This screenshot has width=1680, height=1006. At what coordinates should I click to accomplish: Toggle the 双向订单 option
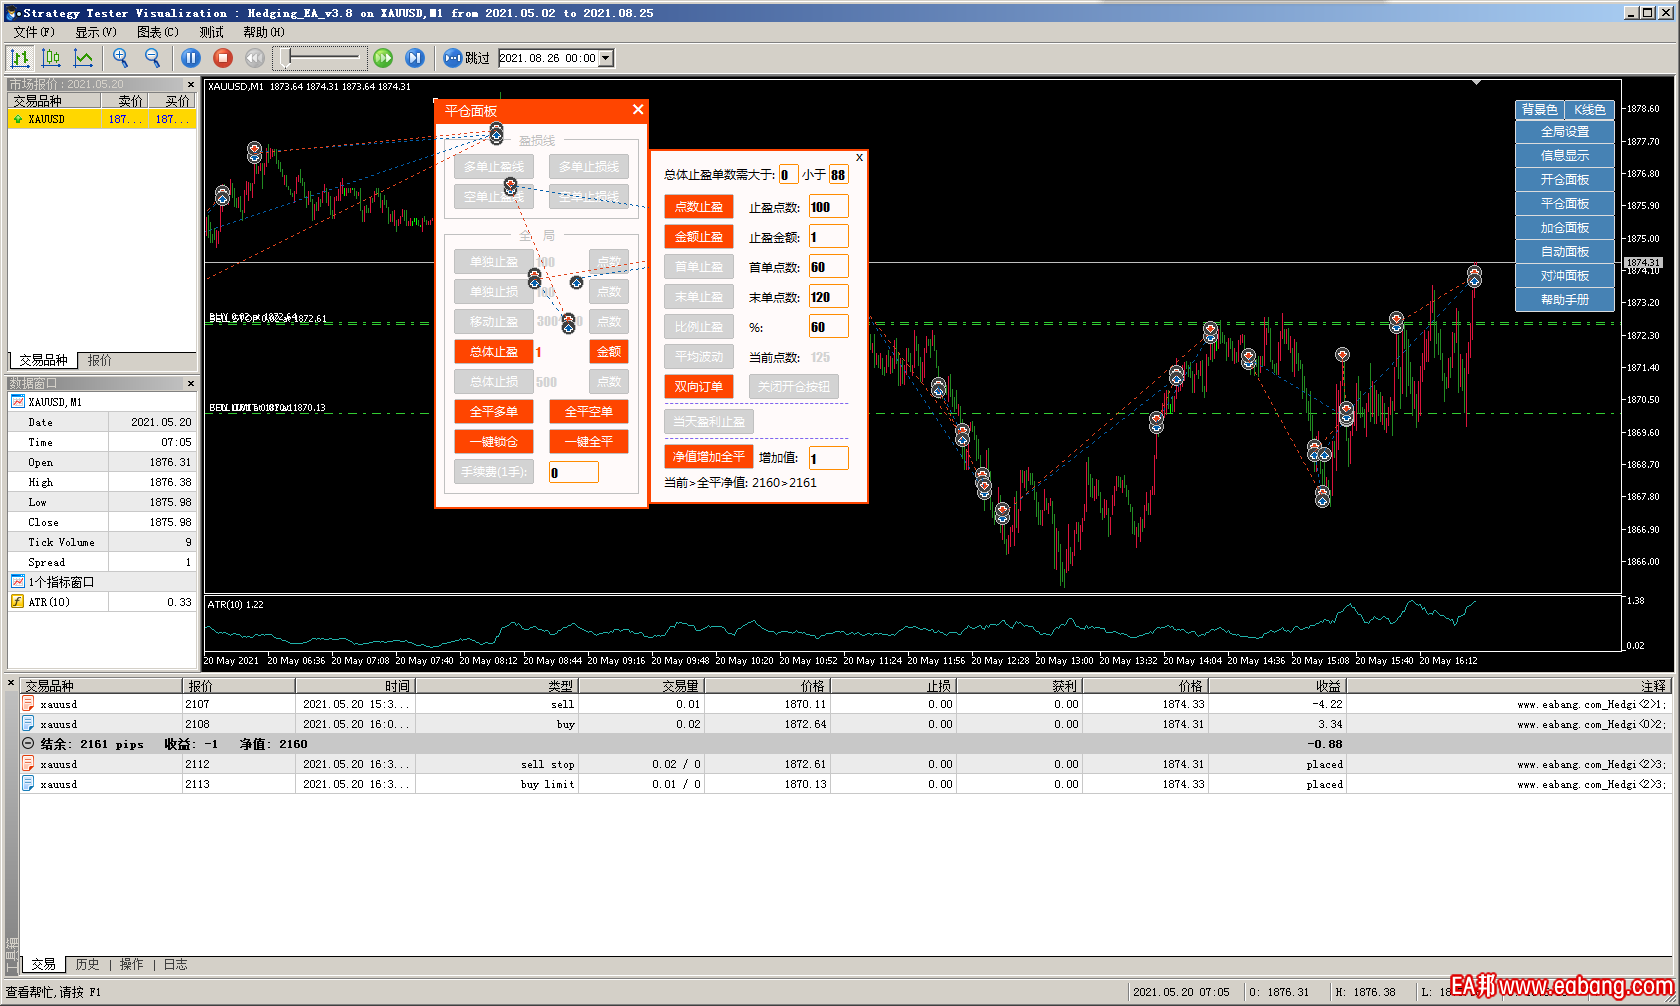(698, 387)
